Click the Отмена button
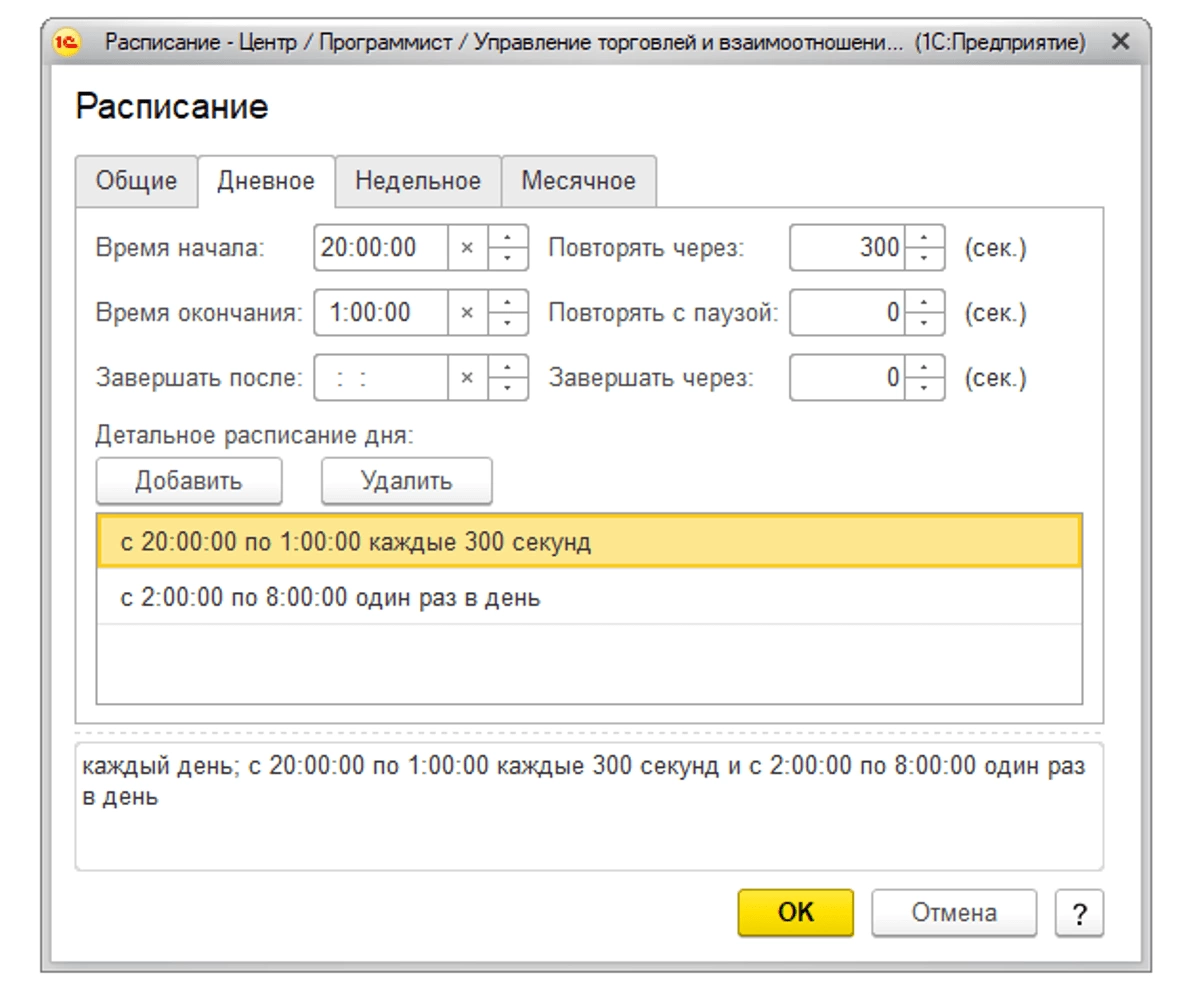The width and height of the screenshot is (1200, 990). click(954, 913)
